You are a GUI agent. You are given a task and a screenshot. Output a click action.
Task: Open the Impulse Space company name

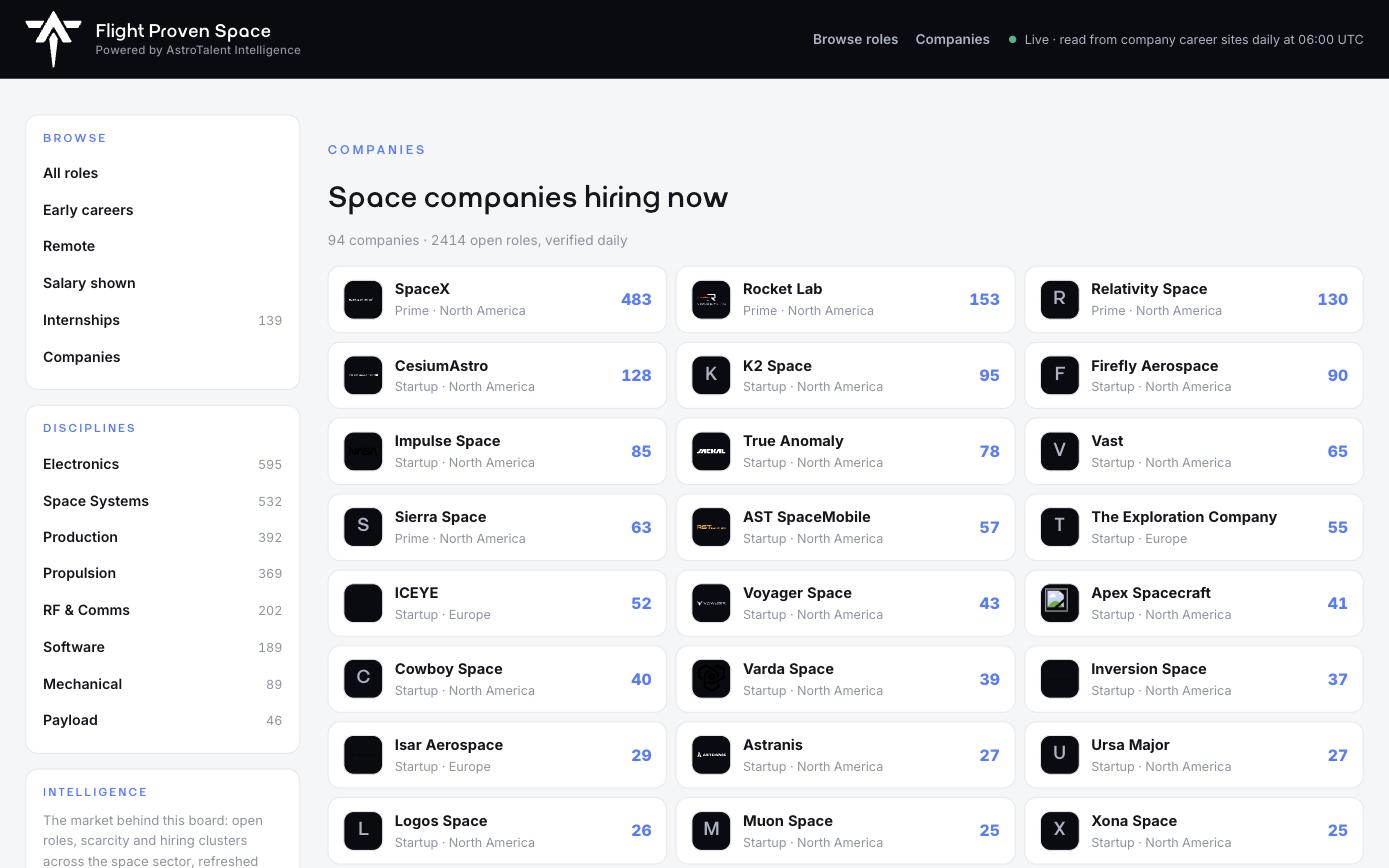coord(447,441)
